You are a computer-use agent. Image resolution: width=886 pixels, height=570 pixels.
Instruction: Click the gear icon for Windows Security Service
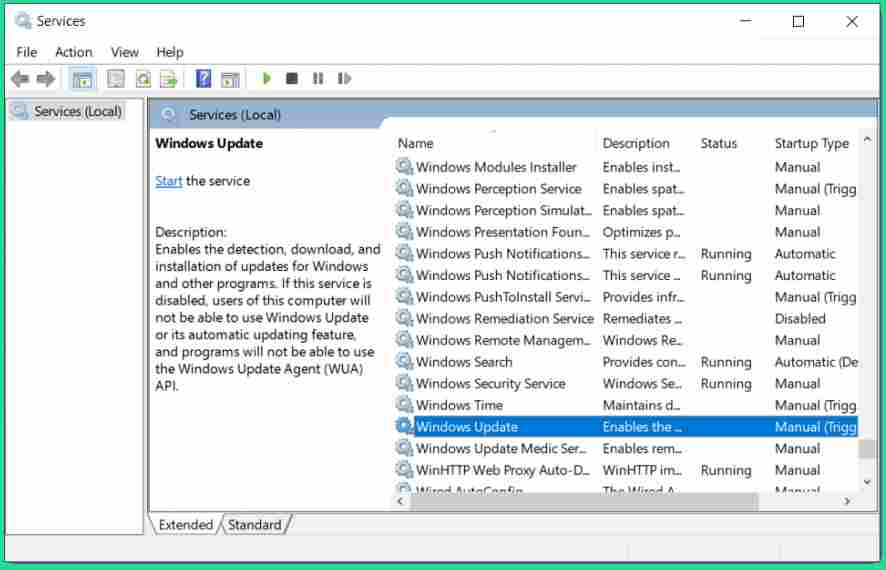pos(404,383)
